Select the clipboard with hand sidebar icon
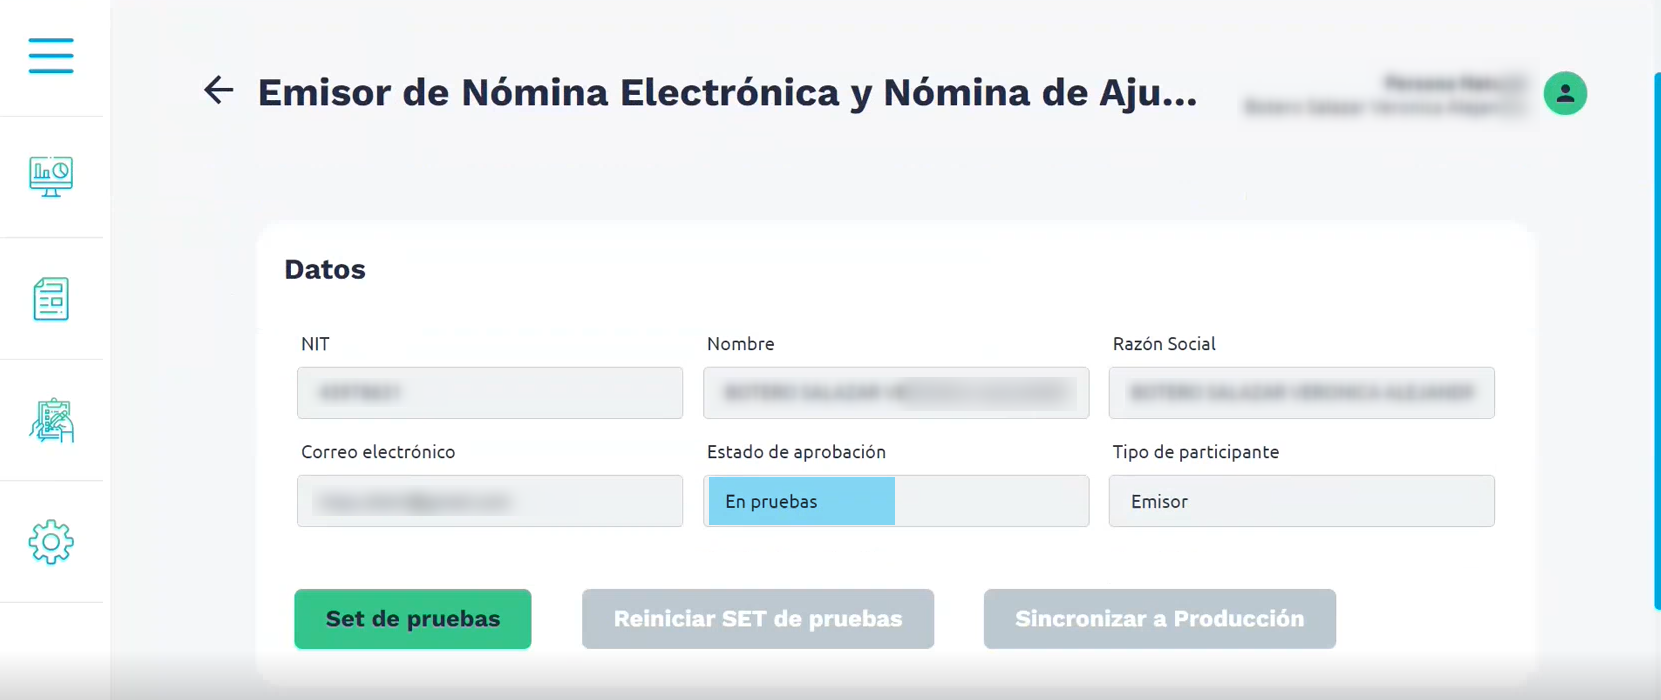 click(51, 421)
